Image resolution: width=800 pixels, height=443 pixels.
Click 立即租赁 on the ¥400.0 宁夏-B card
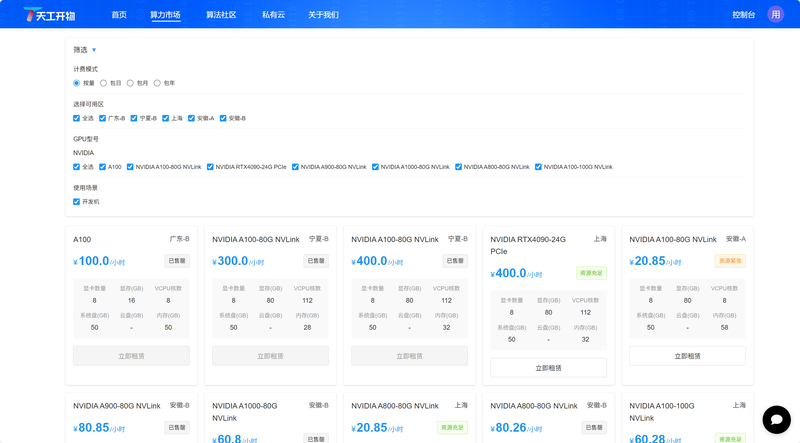pyautogui.click(x=409, y=356)
